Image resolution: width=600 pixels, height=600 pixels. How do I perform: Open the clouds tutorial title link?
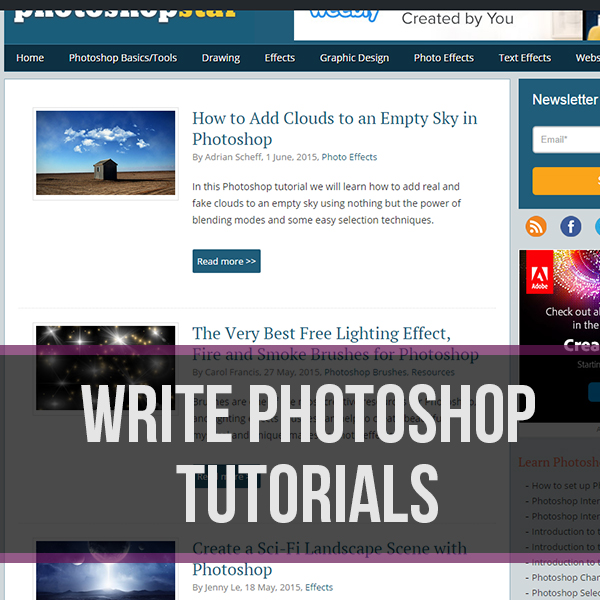[335, 129]
